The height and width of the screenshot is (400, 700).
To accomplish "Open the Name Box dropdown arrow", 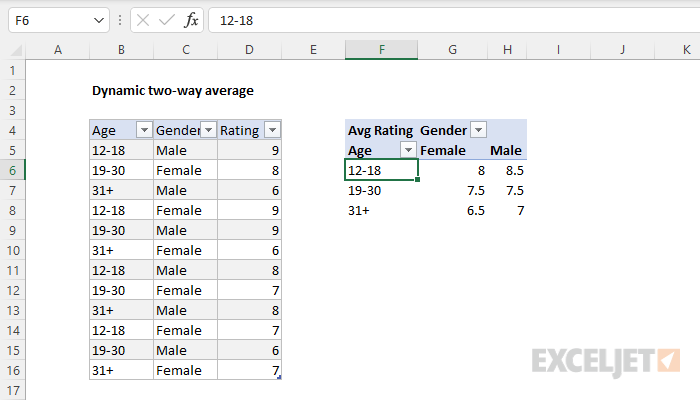I will click(x=98, y=20).
